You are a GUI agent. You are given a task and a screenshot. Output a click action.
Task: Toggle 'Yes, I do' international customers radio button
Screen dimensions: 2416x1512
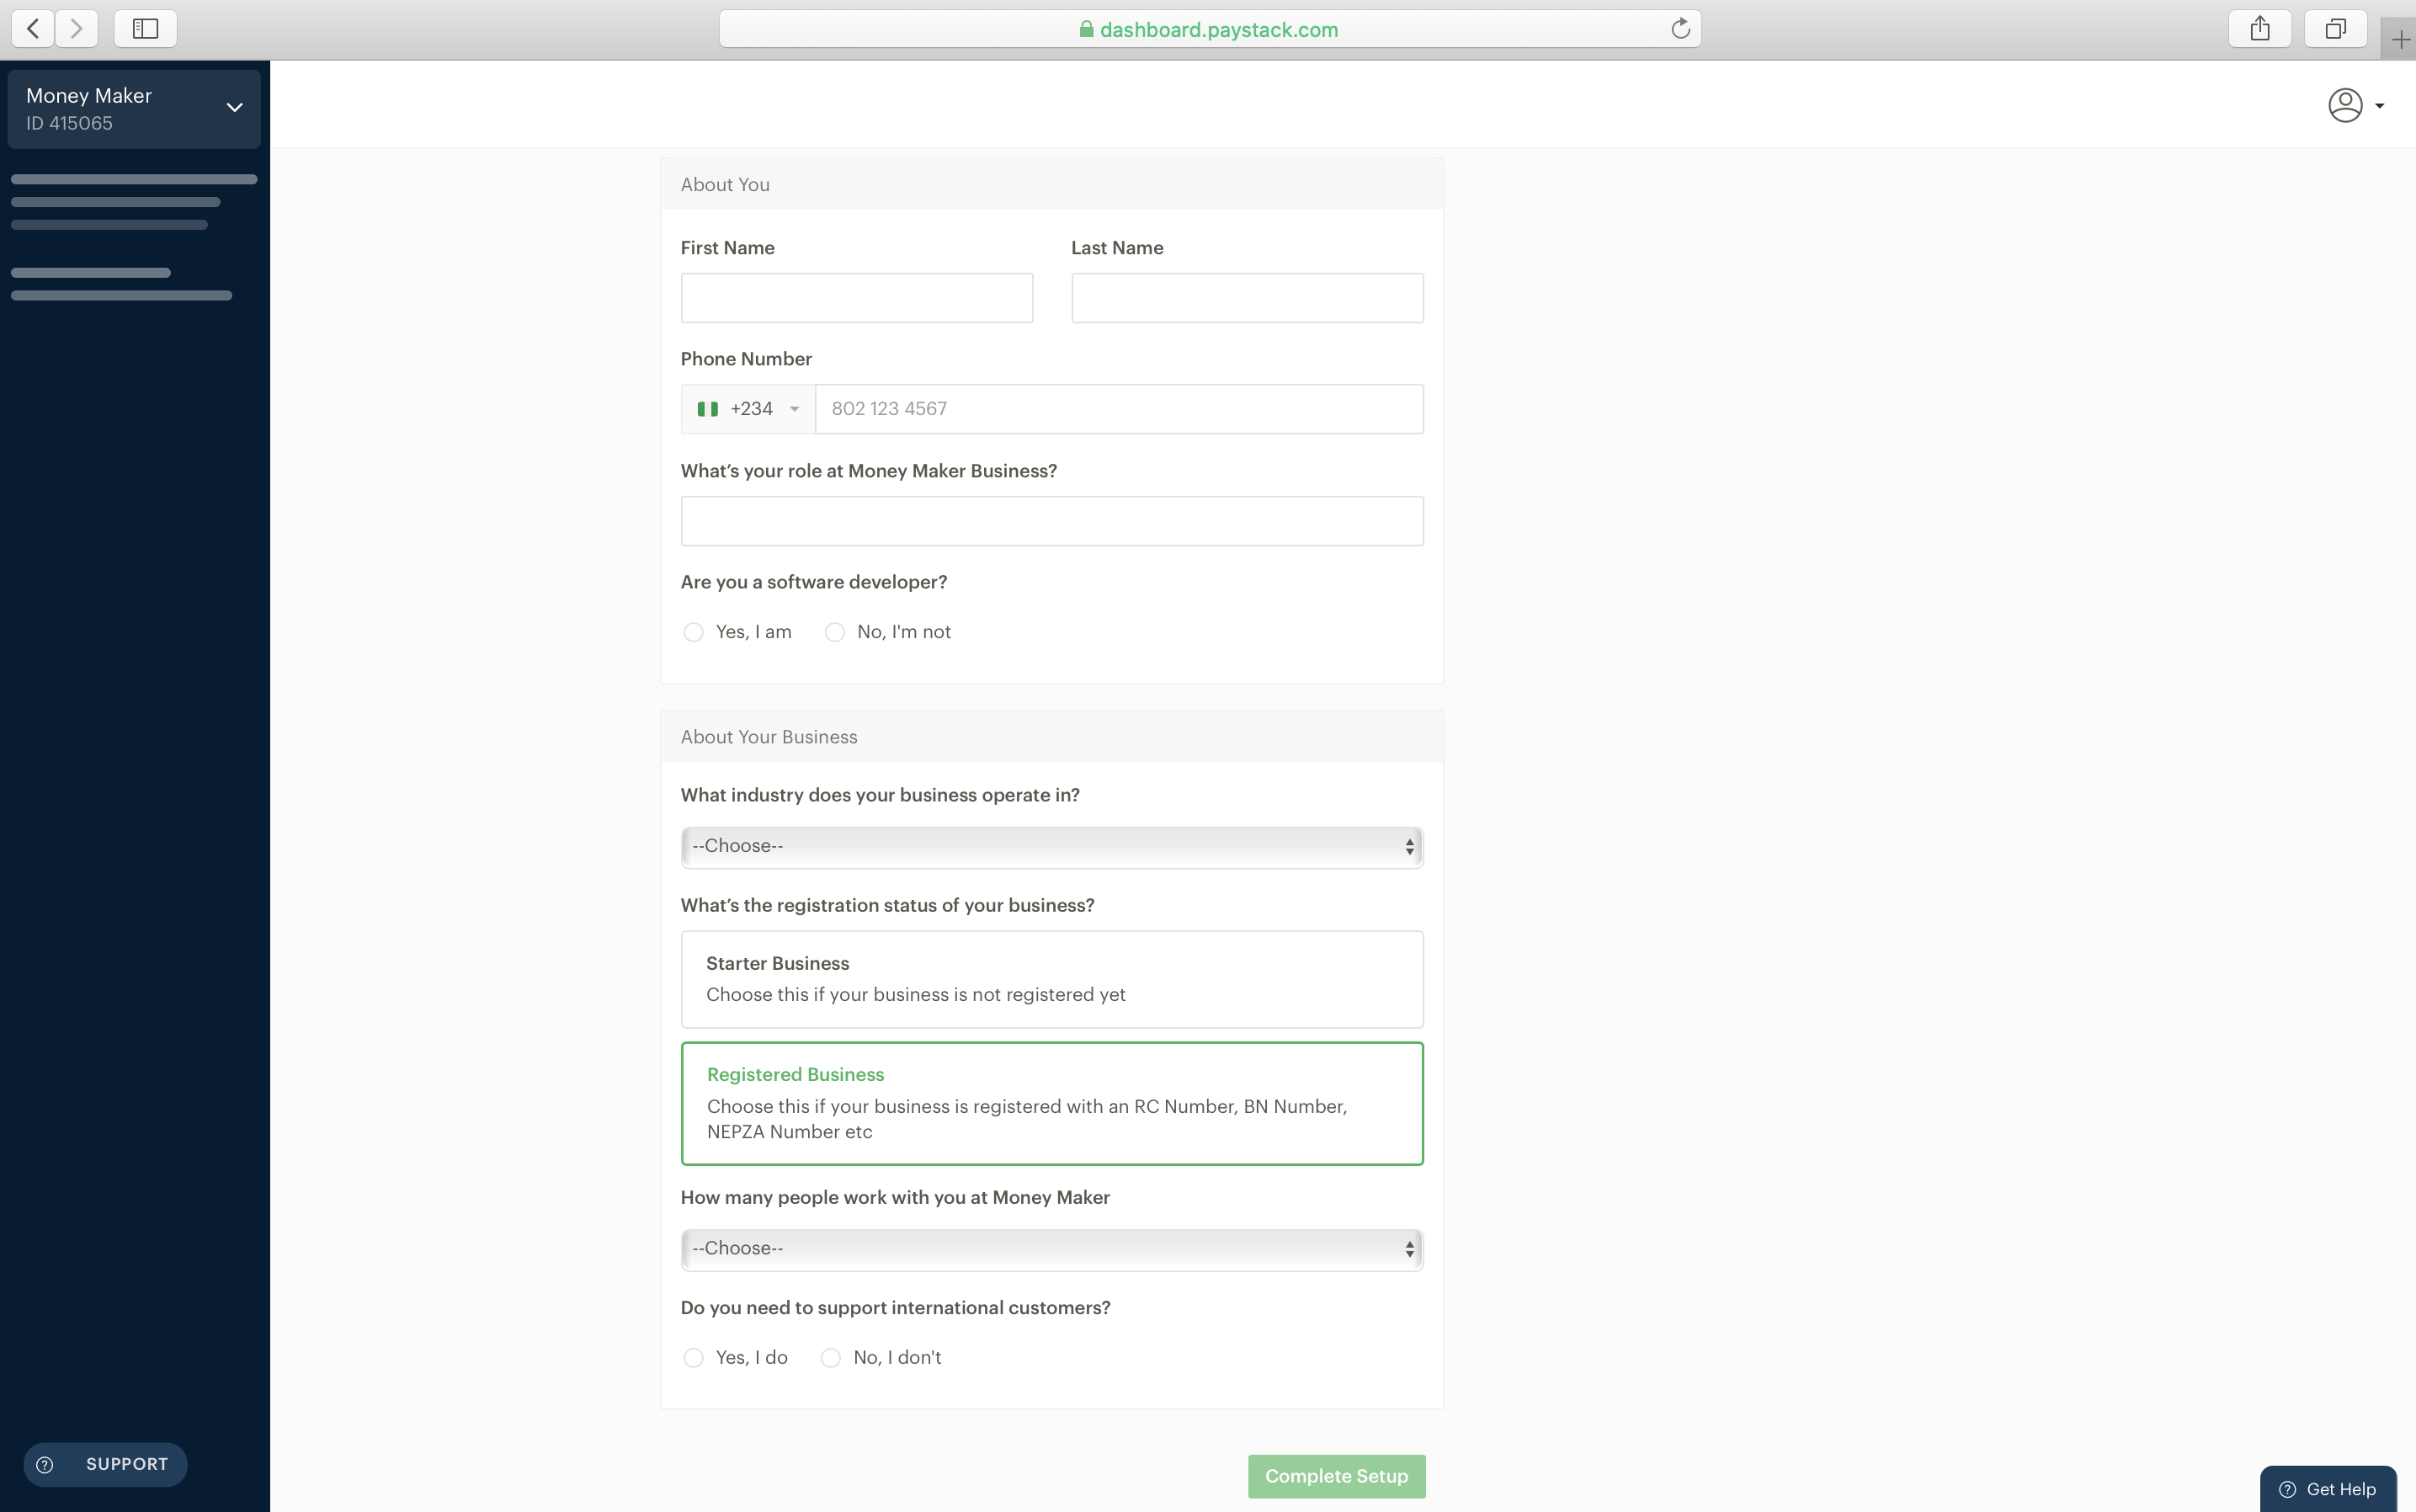[x=694, y=1357]
